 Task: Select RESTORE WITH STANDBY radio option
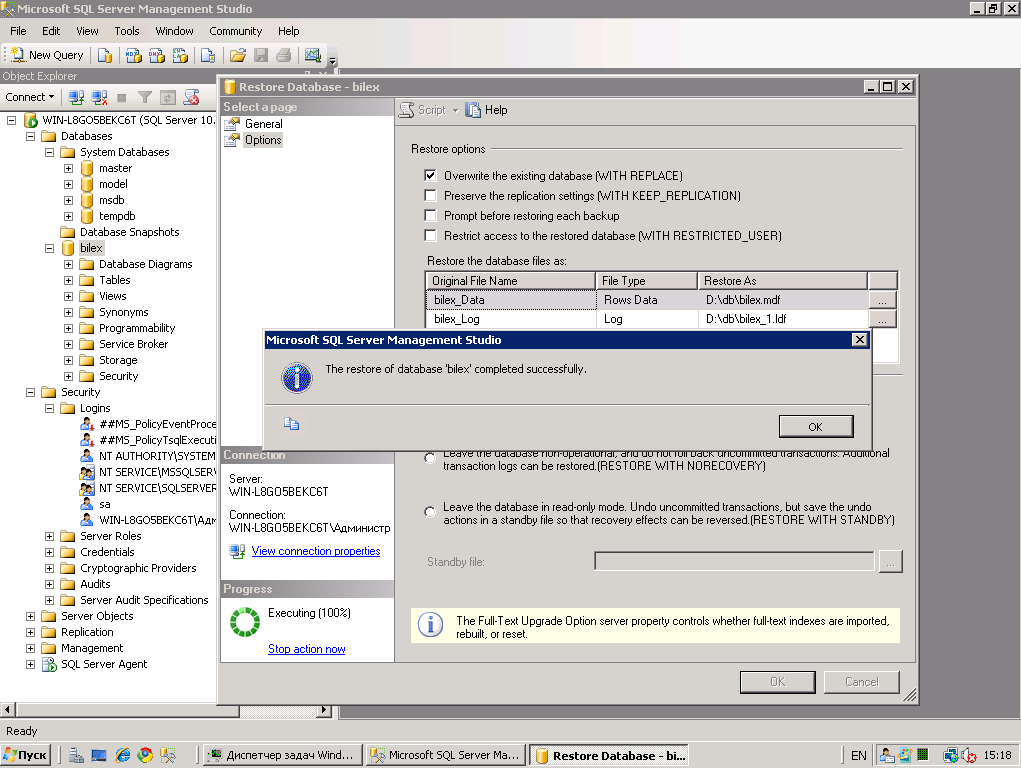click(430, 512)
